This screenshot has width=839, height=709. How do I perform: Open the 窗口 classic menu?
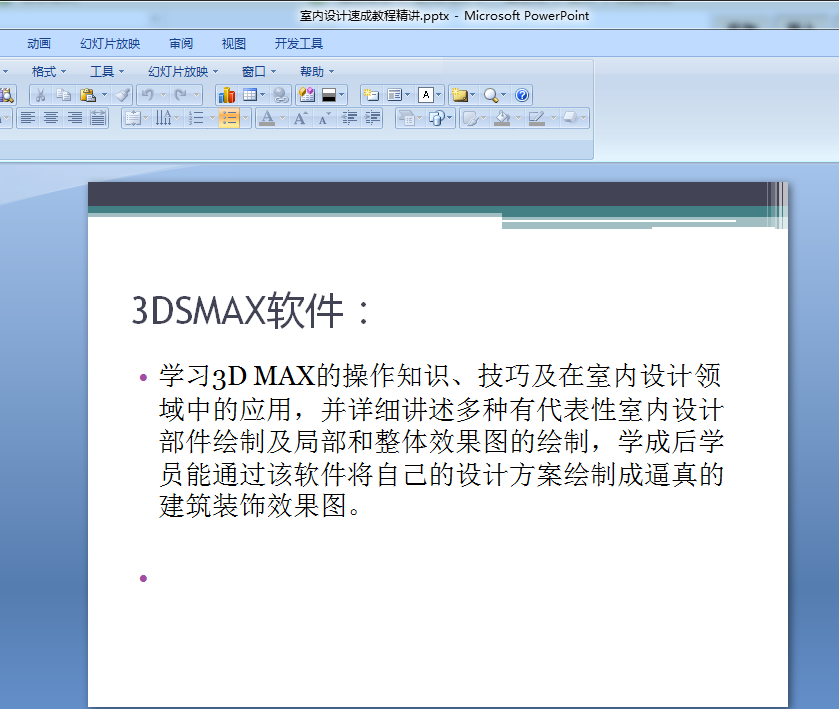[259, 72]
